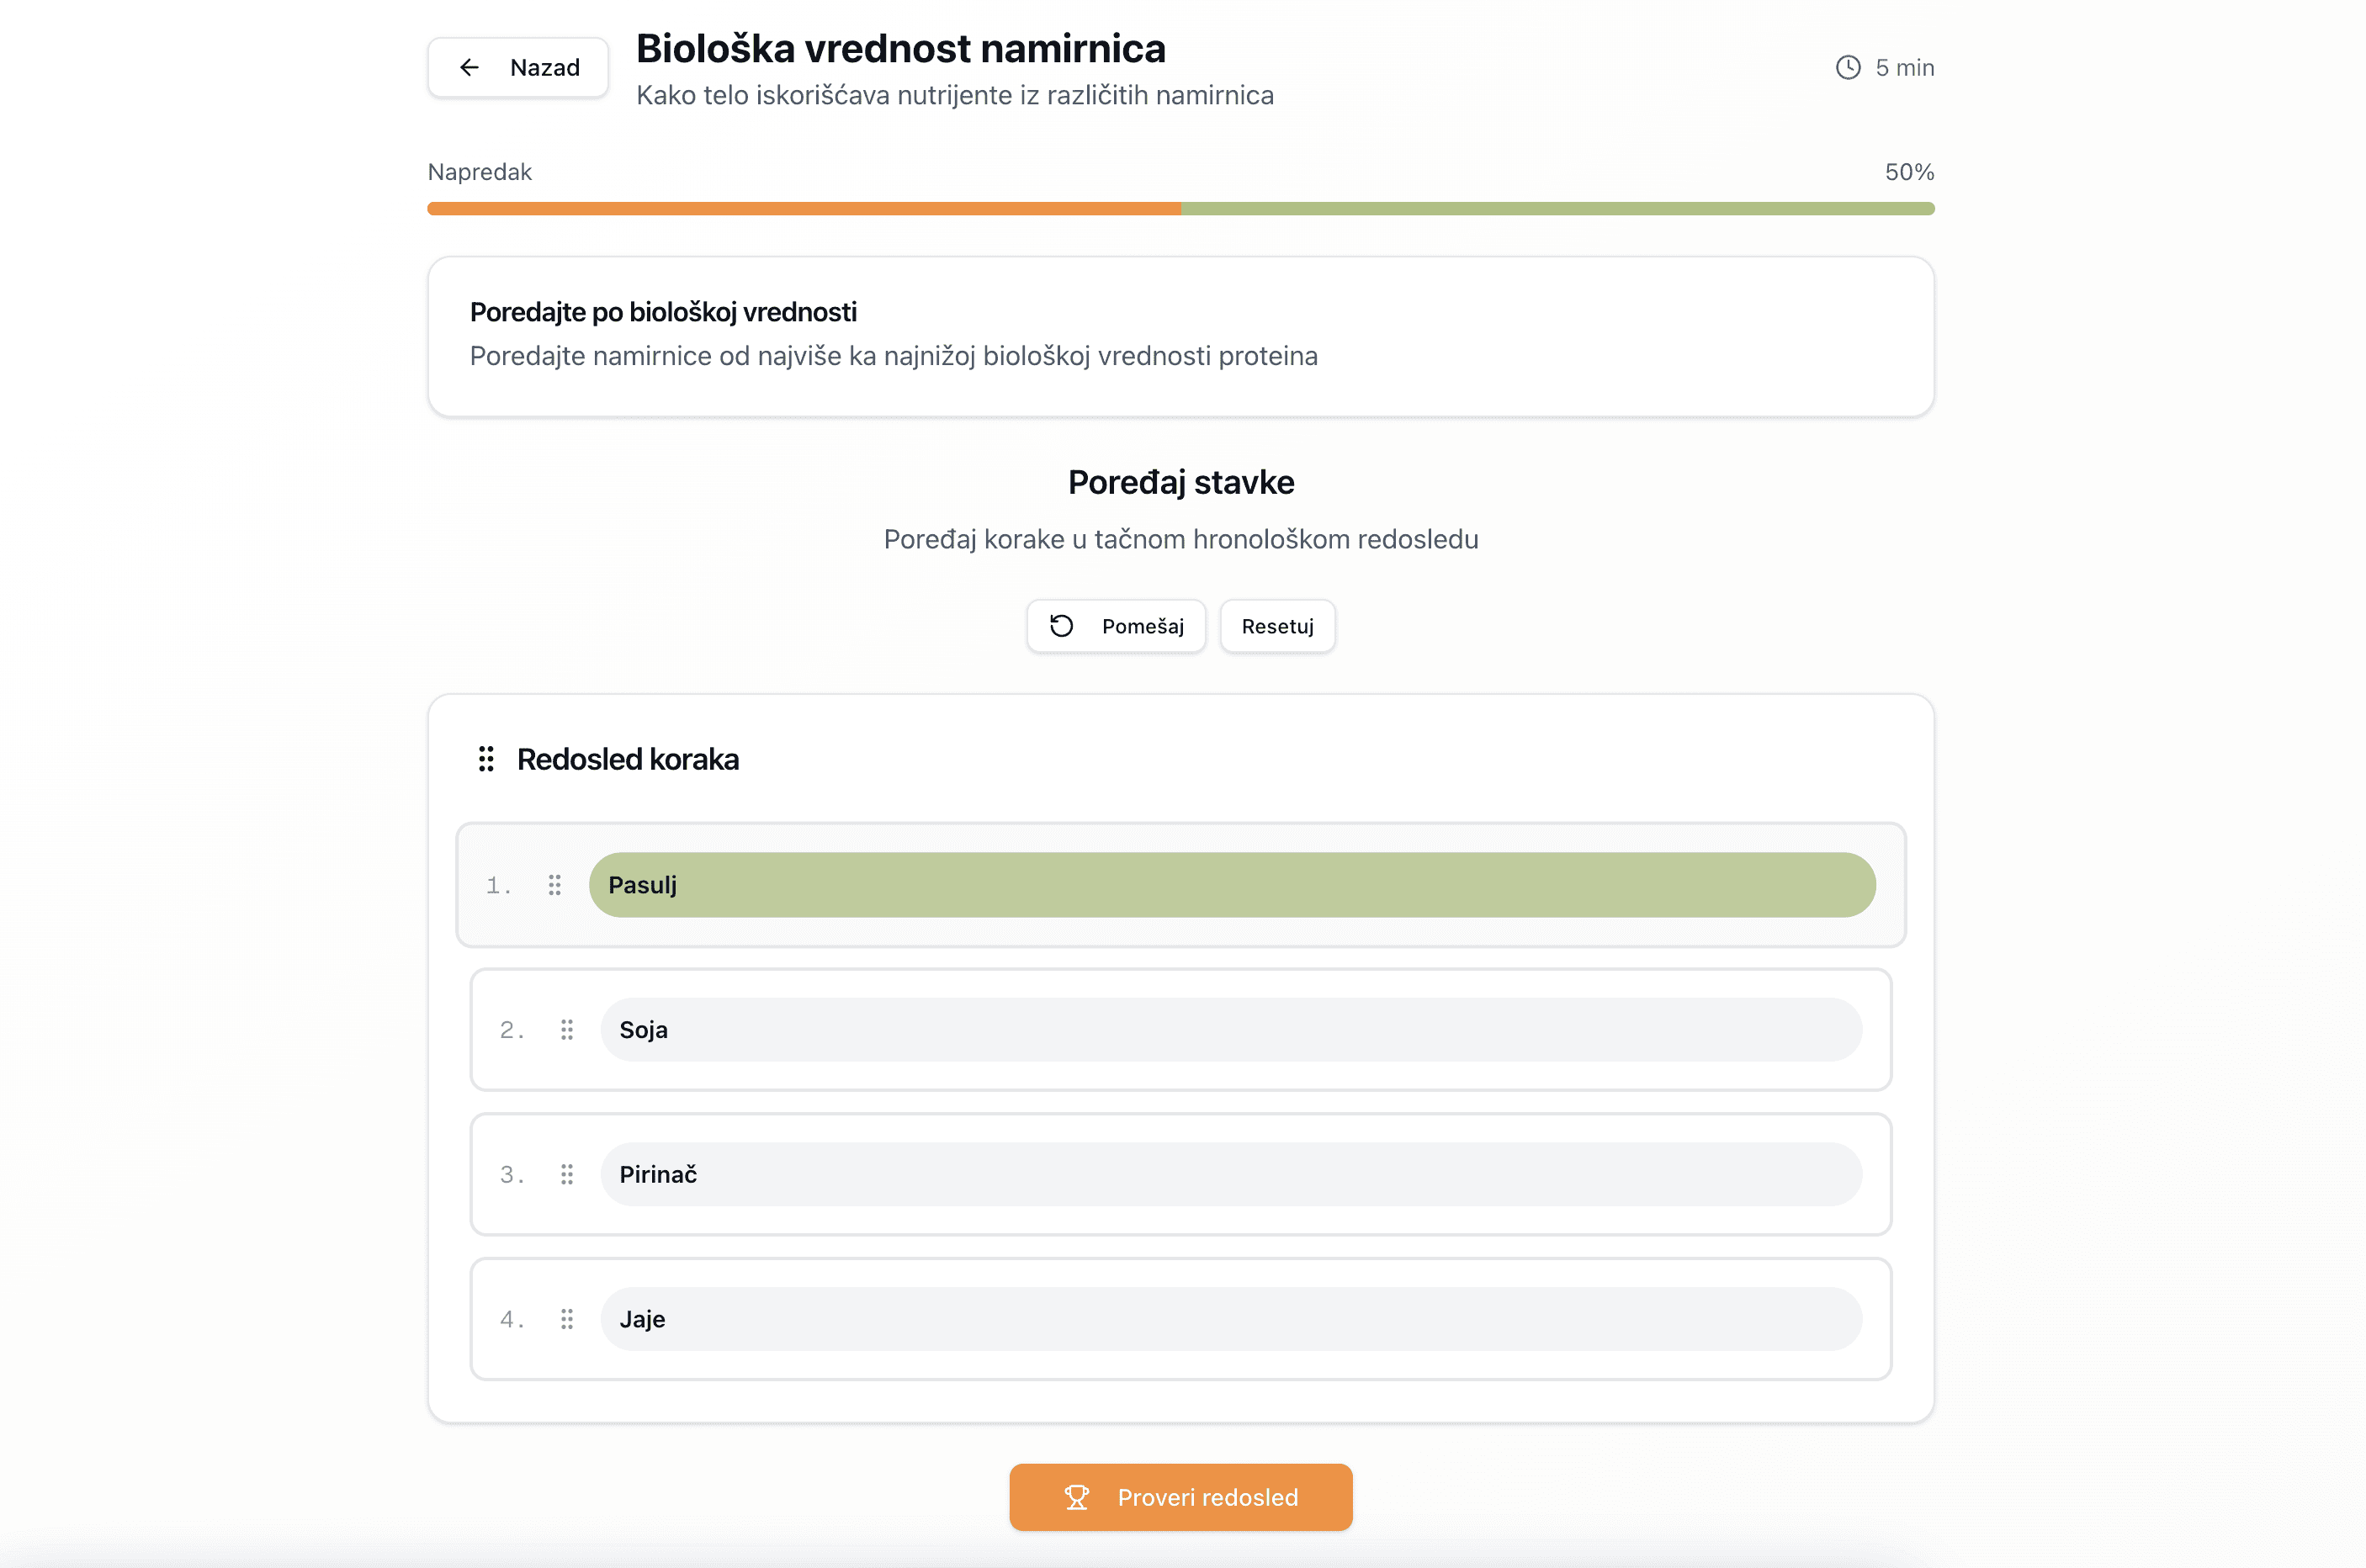The width and height of the screenshot is (2366, 1568).
Task: Click the drag handle next to Redosled koraka
Action: tap(486, 759)
